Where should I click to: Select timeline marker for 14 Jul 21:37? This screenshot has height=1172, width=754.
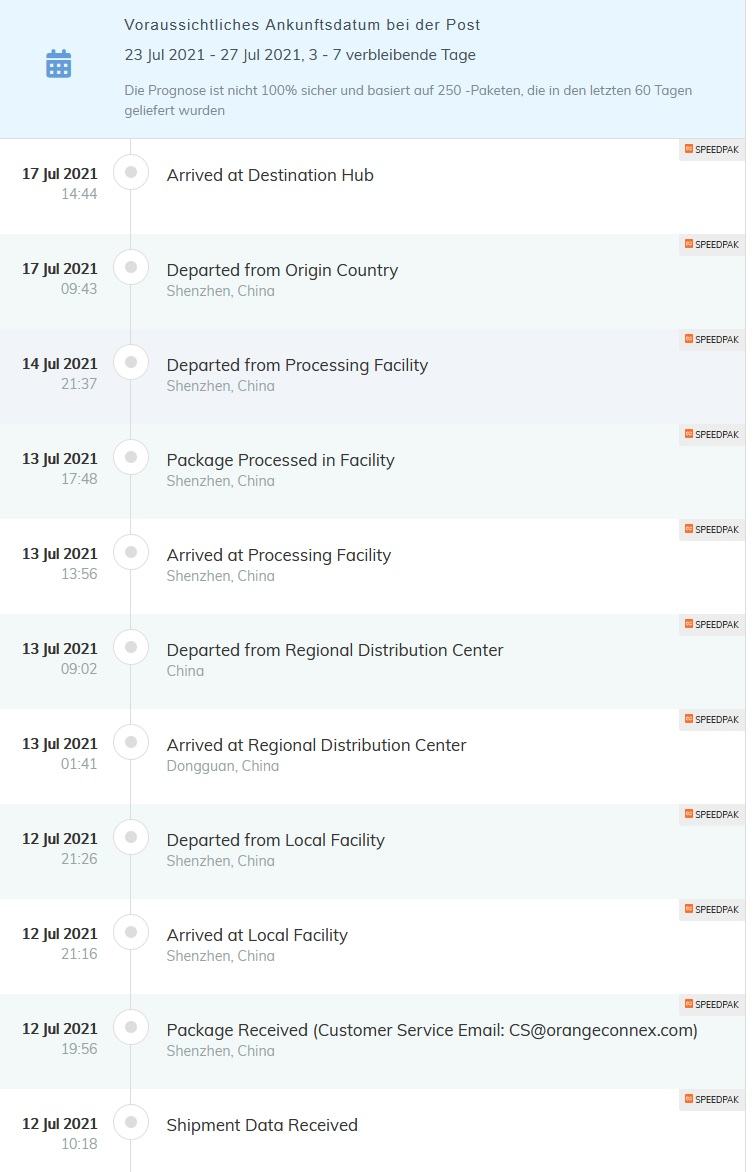pos(131,362)
